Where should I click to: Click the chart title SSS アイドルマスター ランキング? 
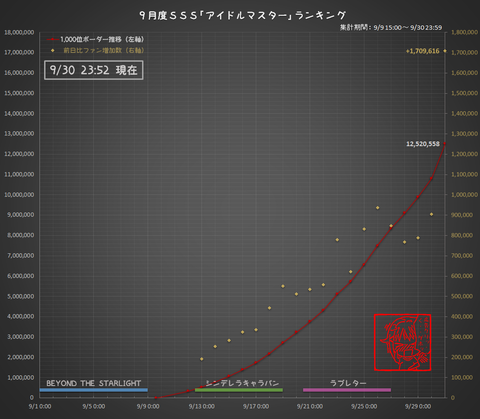point(243,15)
